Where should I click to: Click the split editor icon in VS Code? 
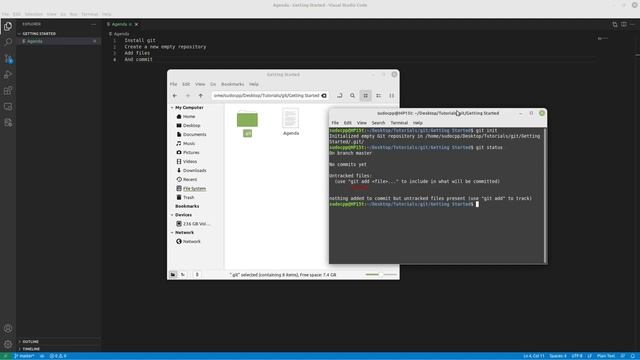pyautogui.click(x=624, y=24)
